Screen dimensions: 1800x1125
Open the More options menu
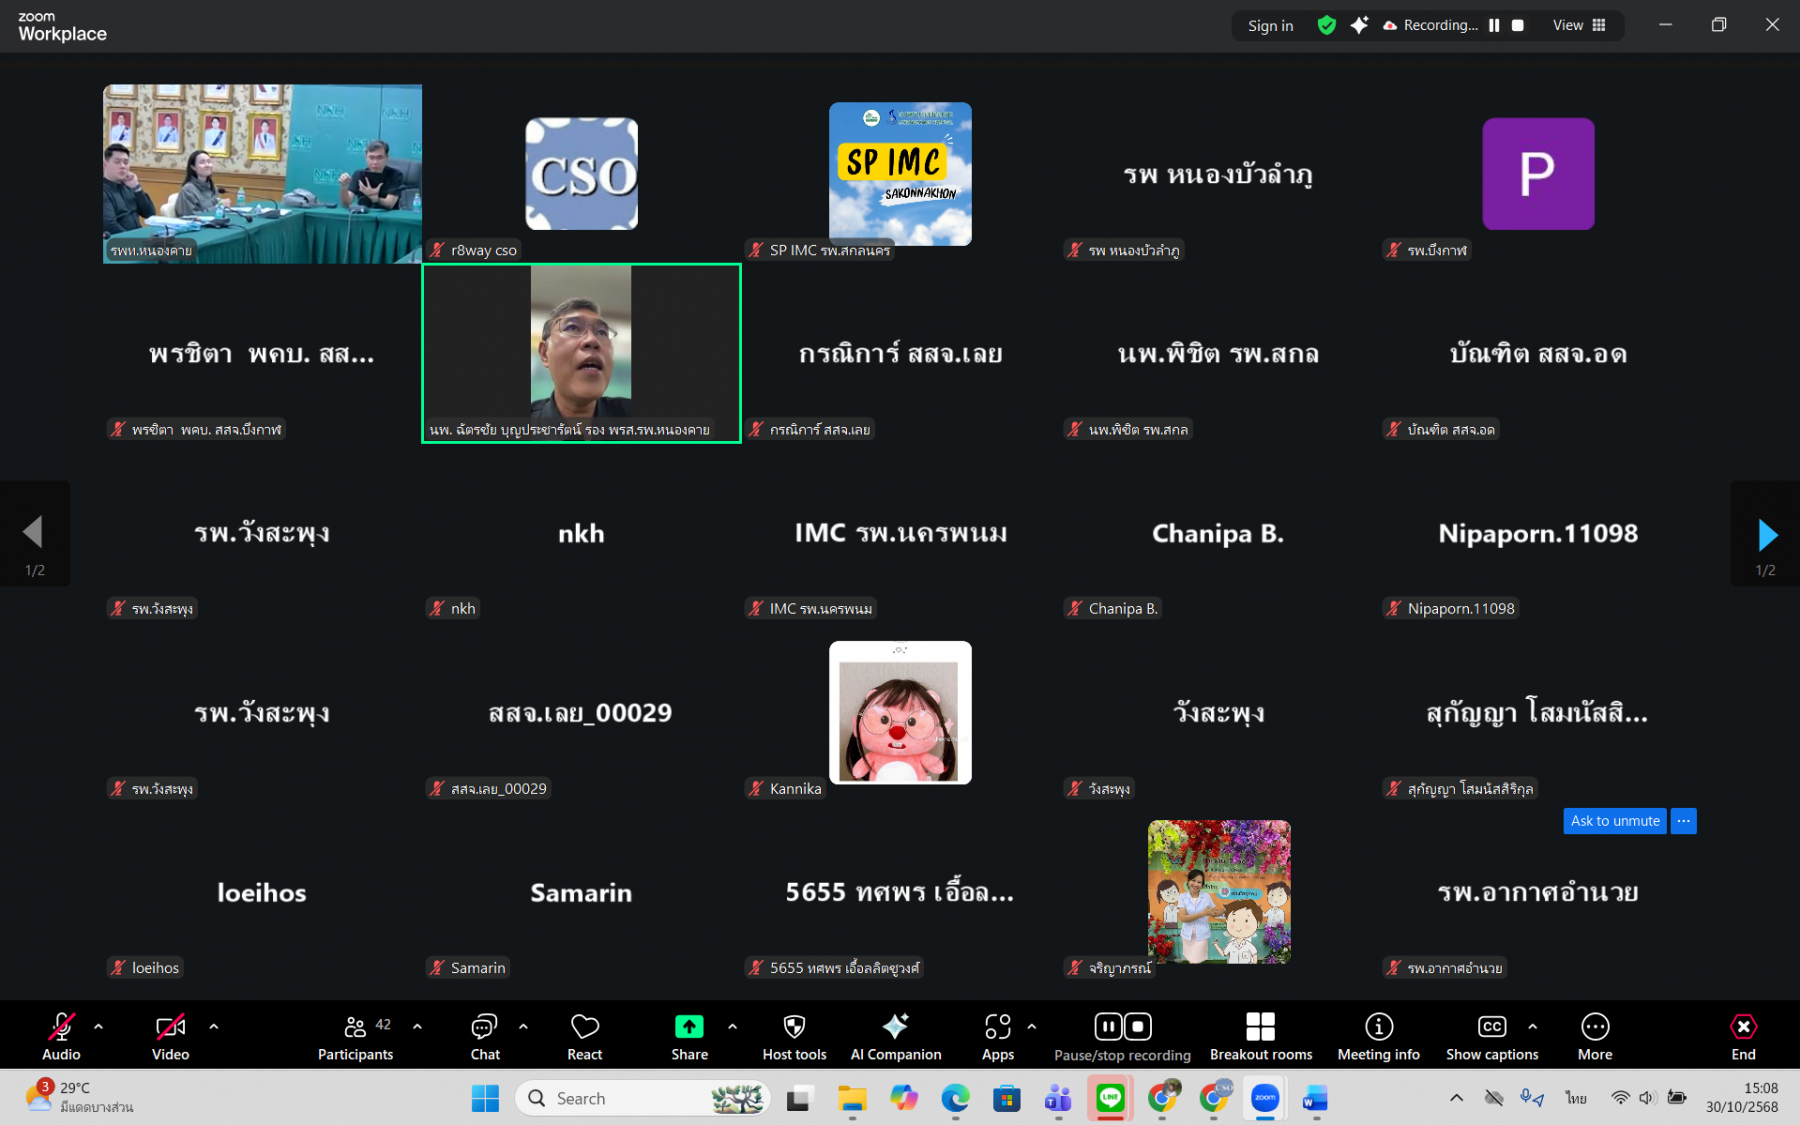coord(1594,1036)
